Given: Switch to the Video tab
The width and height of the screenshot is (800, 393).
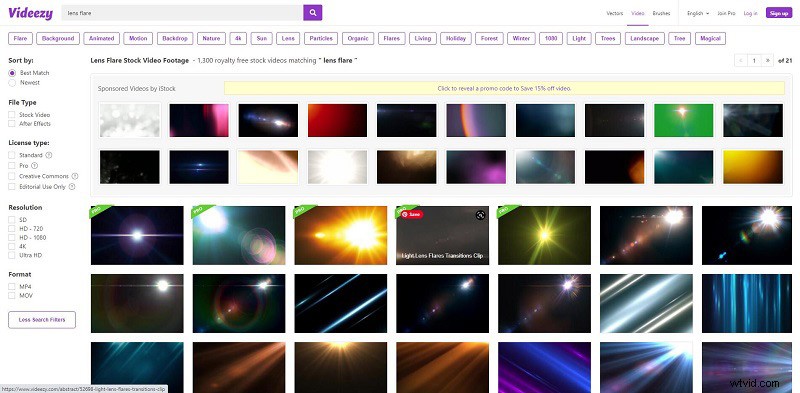Looking at the screenshot, I should (x=638, y=13).
